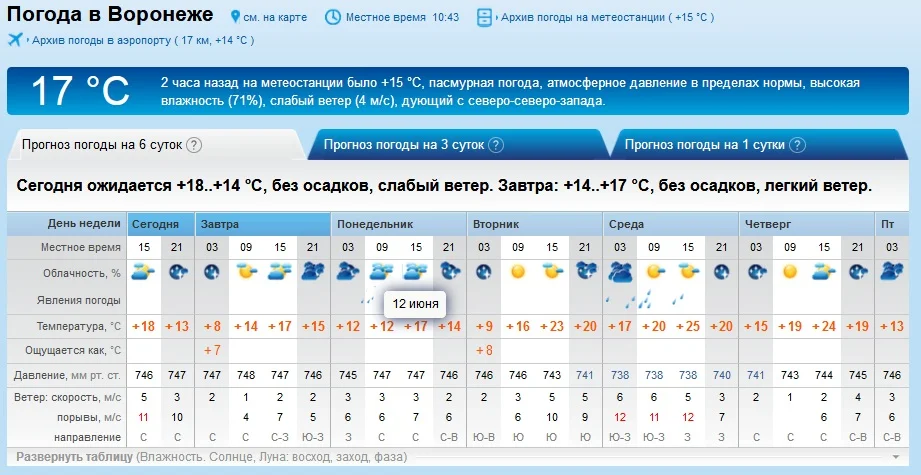Click heavy cloud icon for Среда 03:00
The height and width of the screenshot is (475, 921).
(620, 274)
